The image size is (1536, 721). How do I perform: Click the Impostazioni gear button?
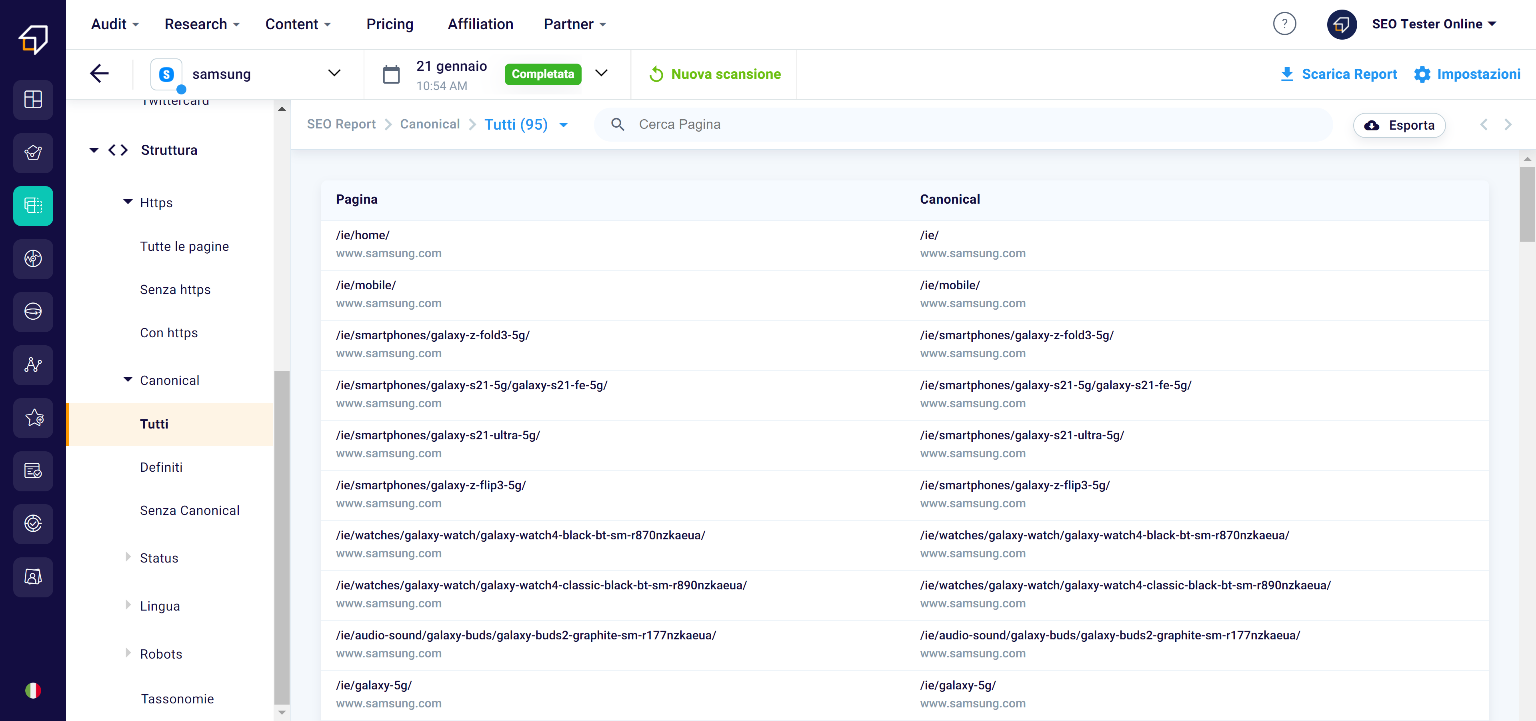pyautogui.click(x=1467, y=74)
